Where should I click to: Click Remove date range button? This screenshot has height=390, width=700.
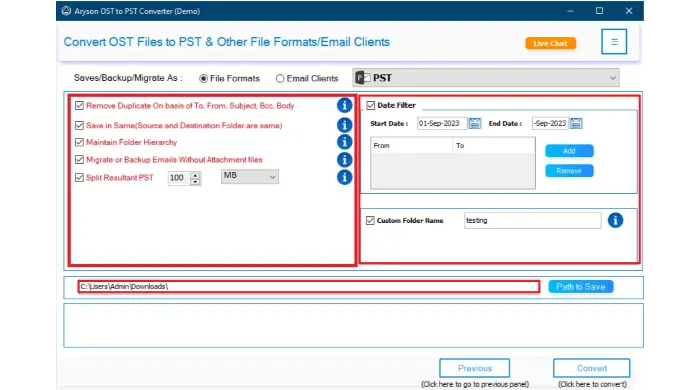569,170
